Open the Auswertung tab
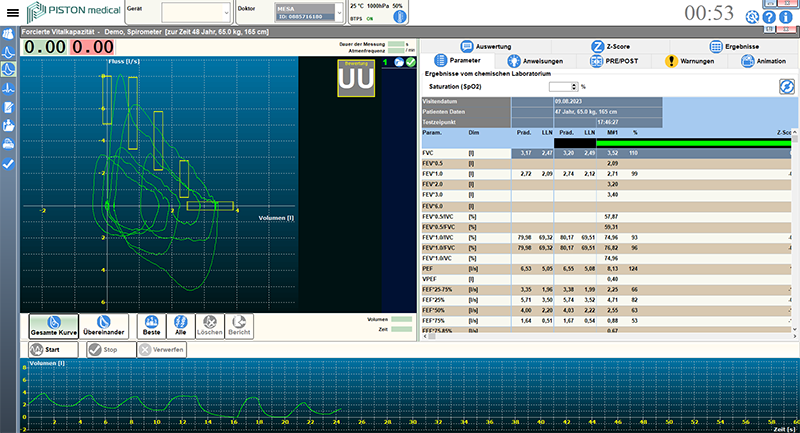 (486, 46)
